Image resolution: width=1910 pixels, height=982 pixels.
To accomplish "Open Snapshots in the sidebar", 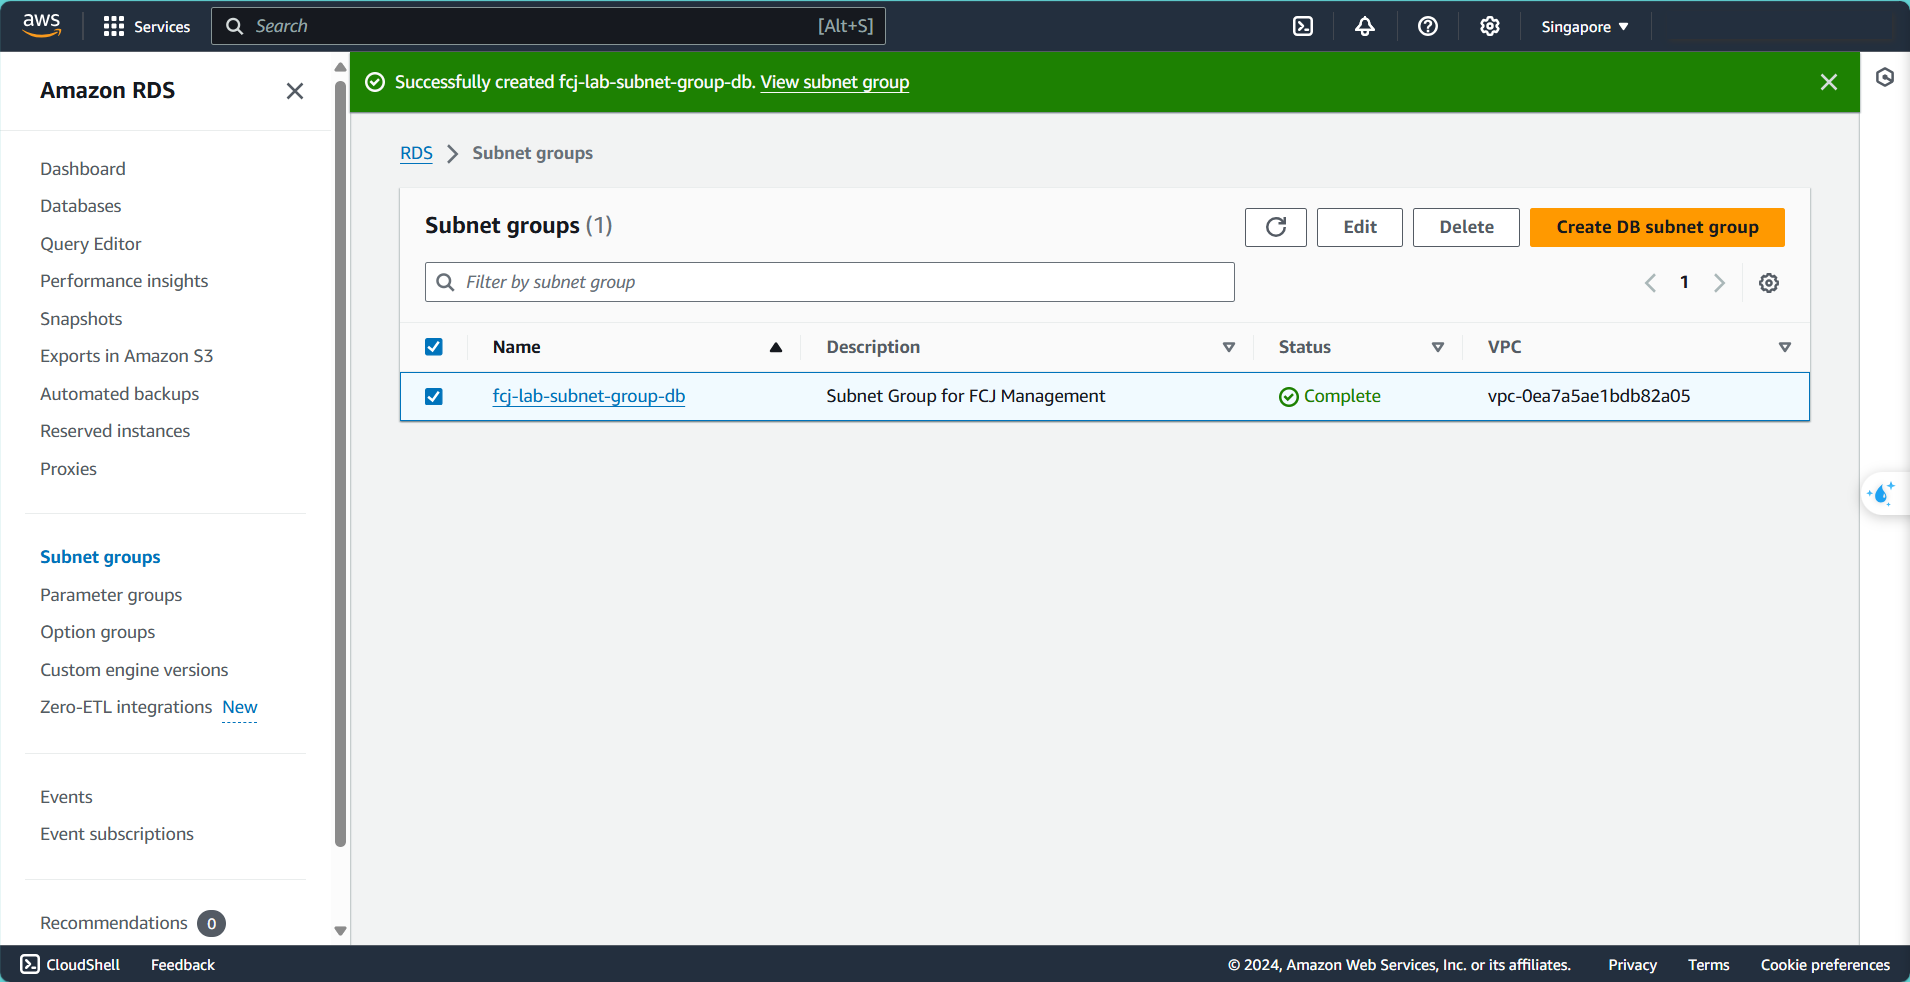I will [81, 319].
